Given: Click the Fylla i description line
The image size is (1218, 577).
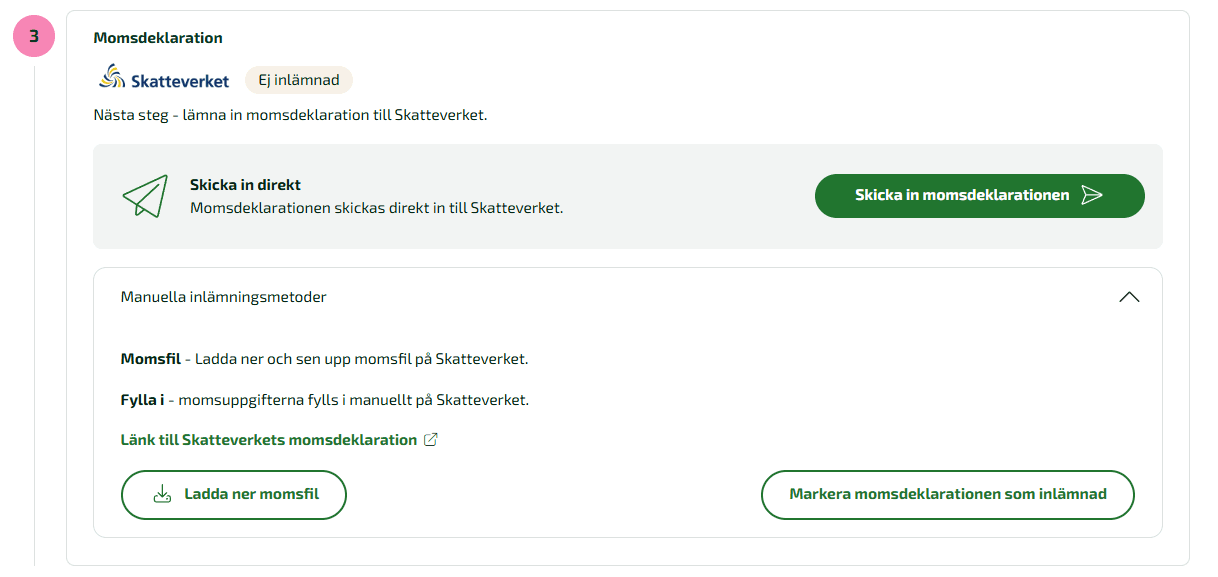Looking at the screenshot, I should pos(324,400).
